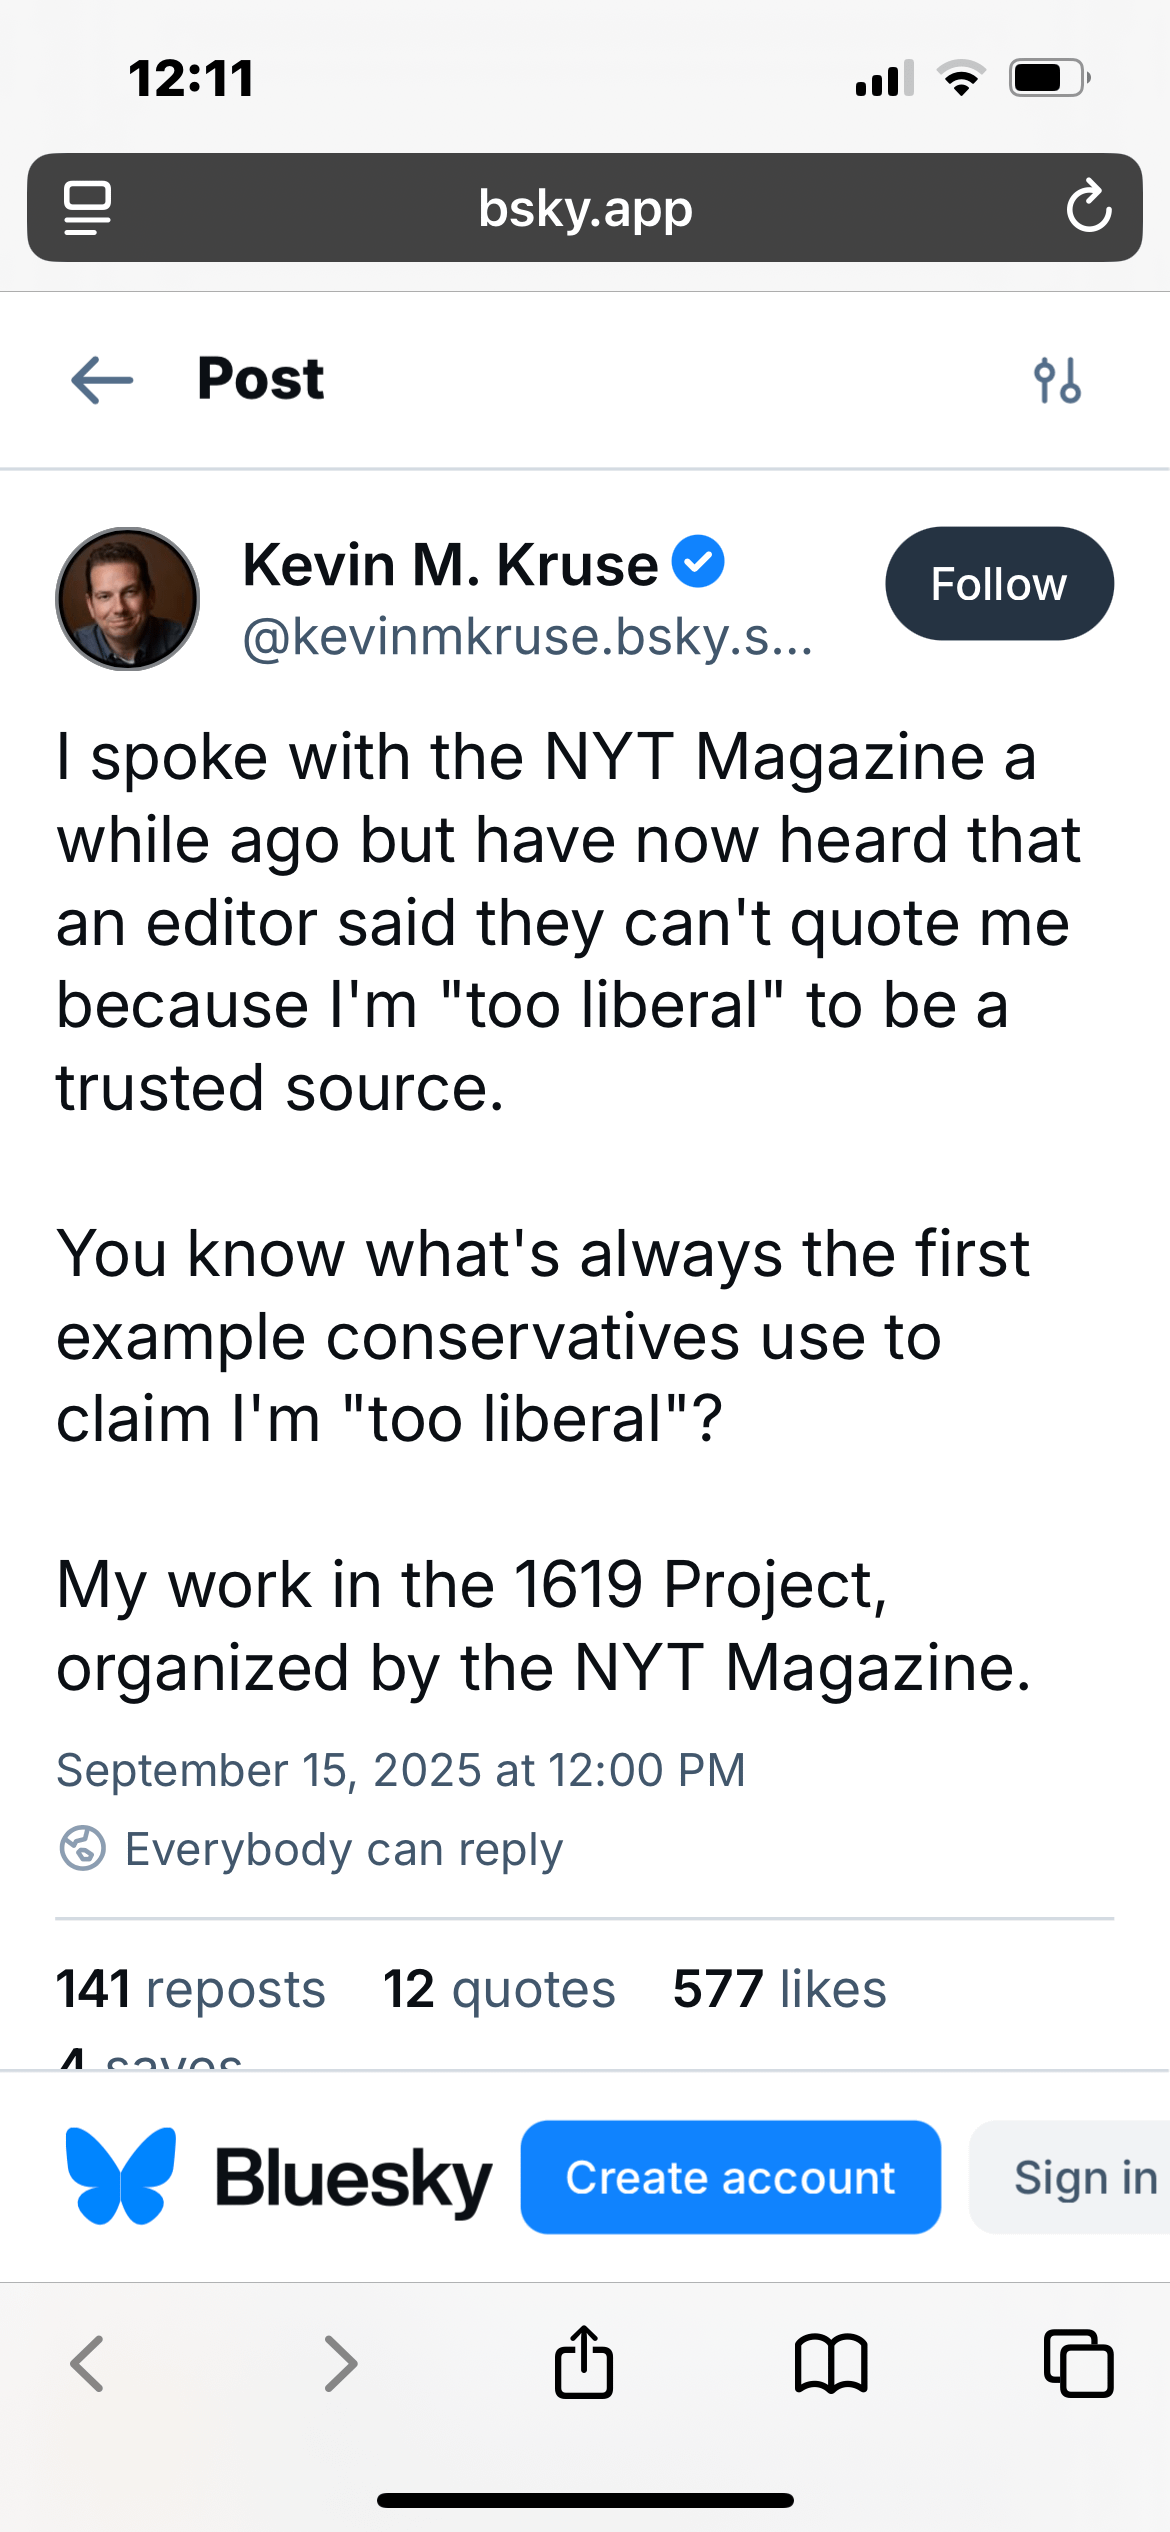The height and width of the screenshot is (2532, 1170).
Task: Open thread settings sliders icon
Action: pyautogui.click(x=1057, y=380)
